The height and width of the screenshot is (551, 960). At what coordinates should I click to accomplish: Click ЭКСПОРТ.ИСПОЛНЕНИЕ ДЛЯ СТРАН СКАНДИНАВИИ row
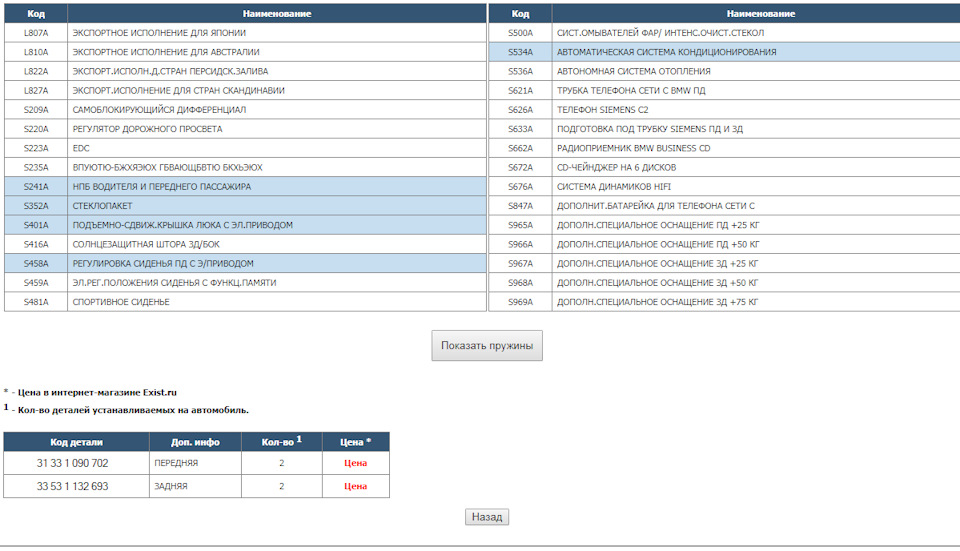click(246, 90)
